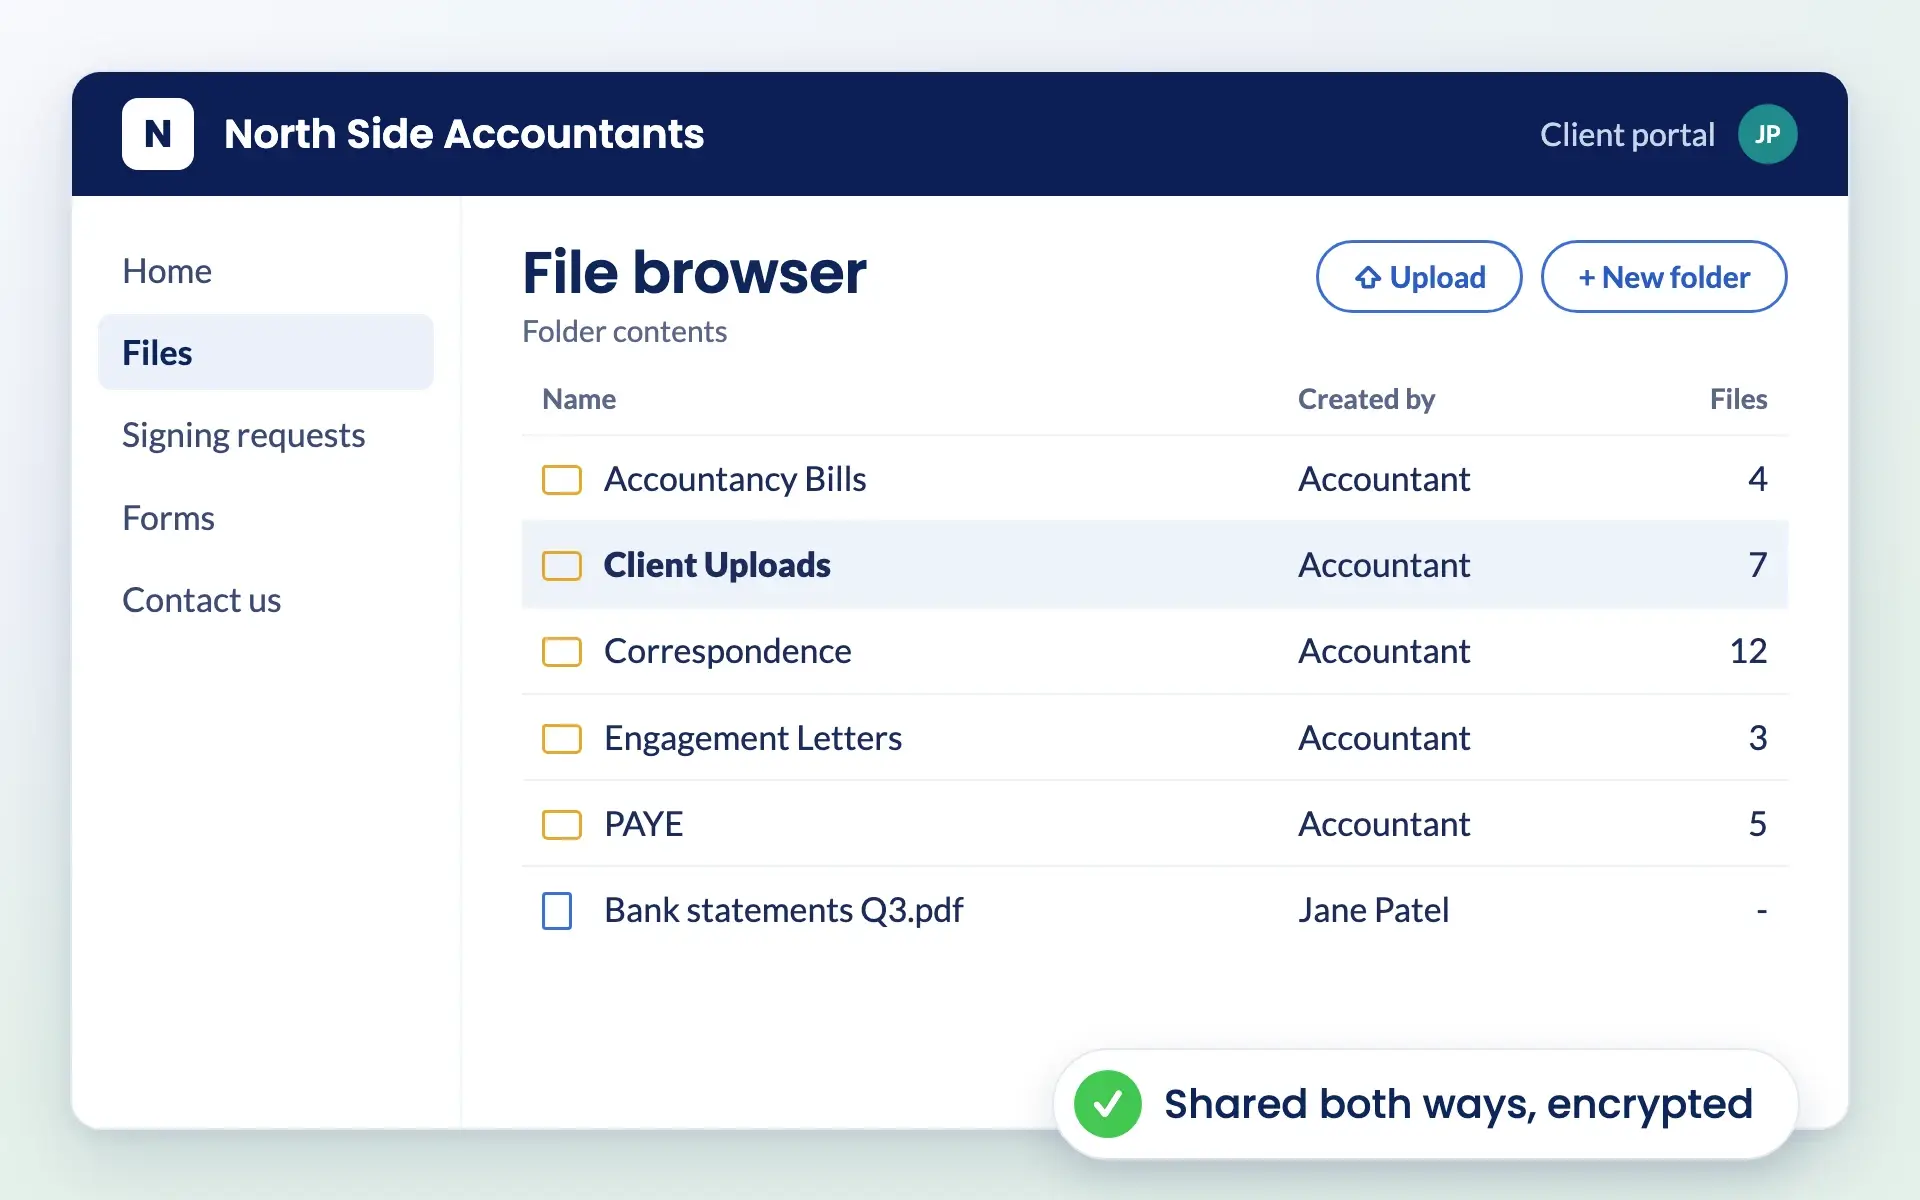1920x1200 pixels.
Task: Open the Client Uploads folder name
Action: [717, 566]
